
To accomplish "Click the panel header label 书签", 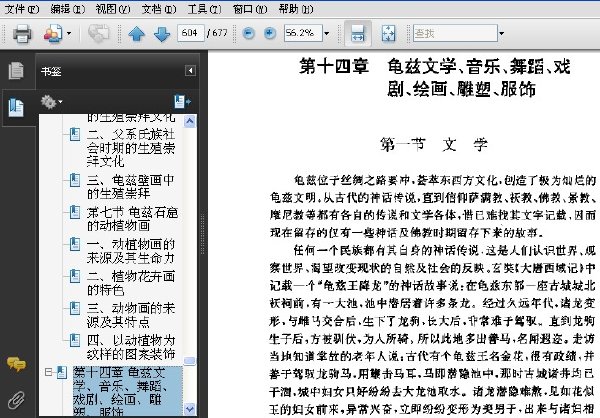I will [x=51, y=71].
